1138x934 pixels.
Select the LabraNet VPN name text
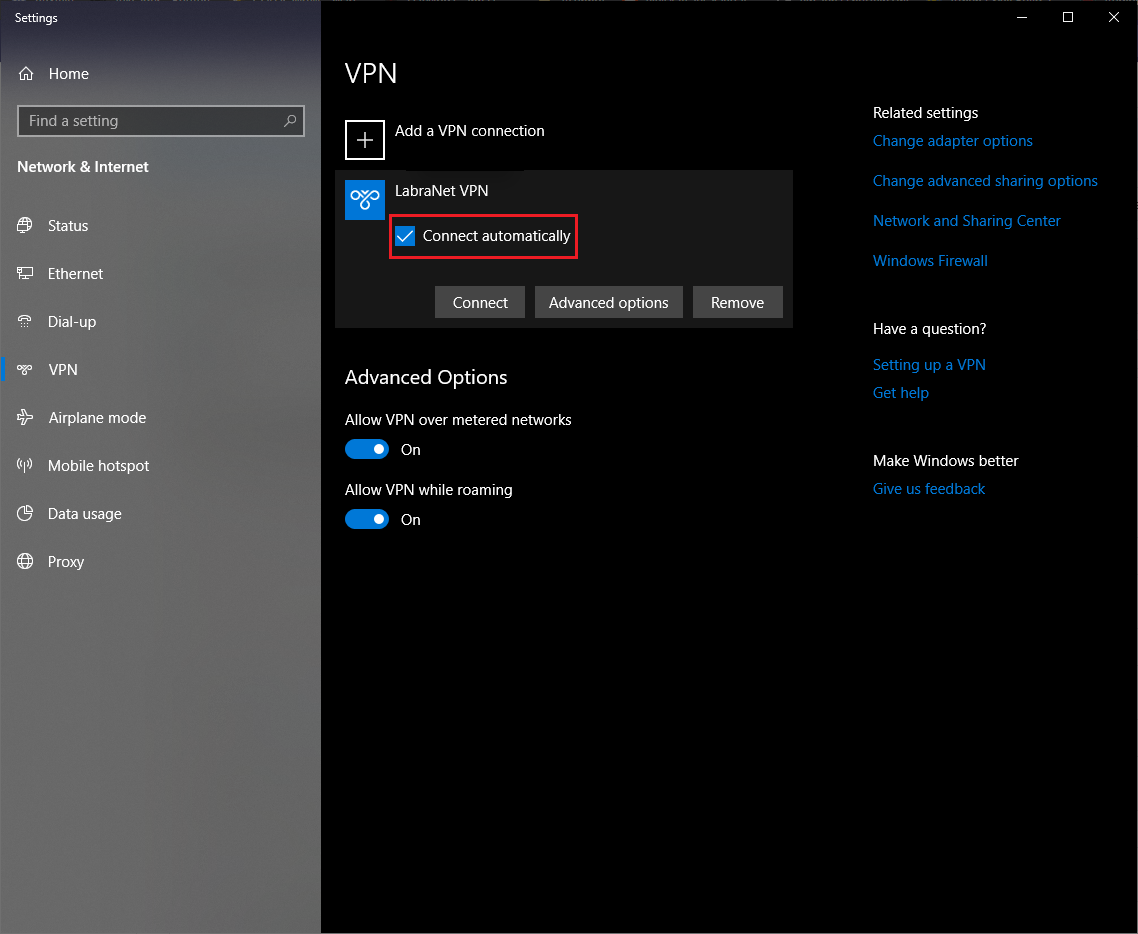click(441, 191)
